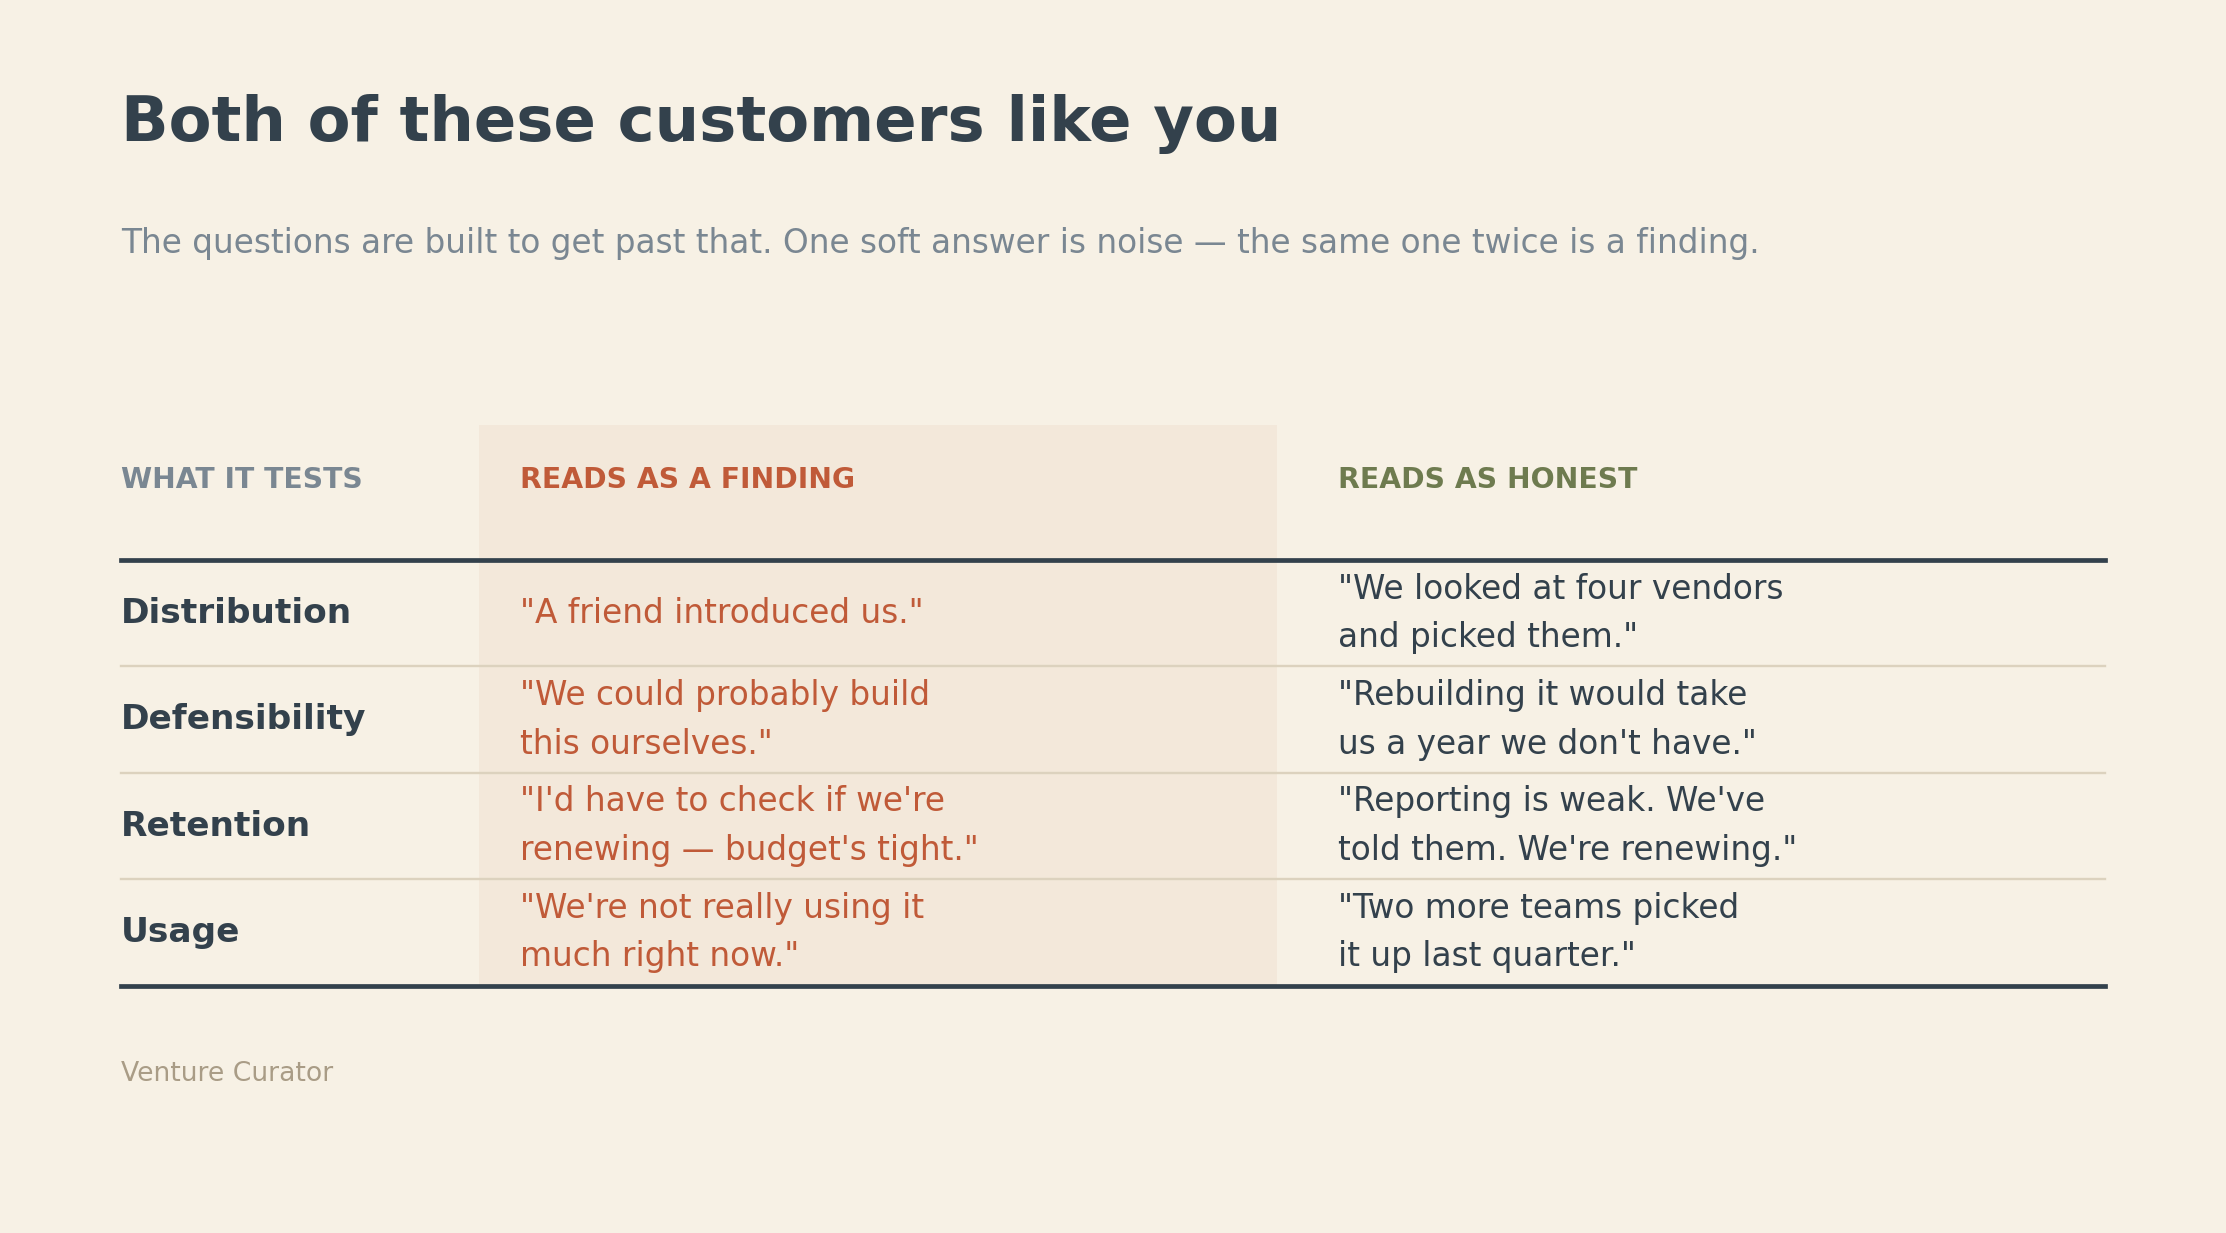The width and height of the screenshot is (2226, 1233).
Task: Click the dark rule below the table headers
Action: [x=1113, y=560]
